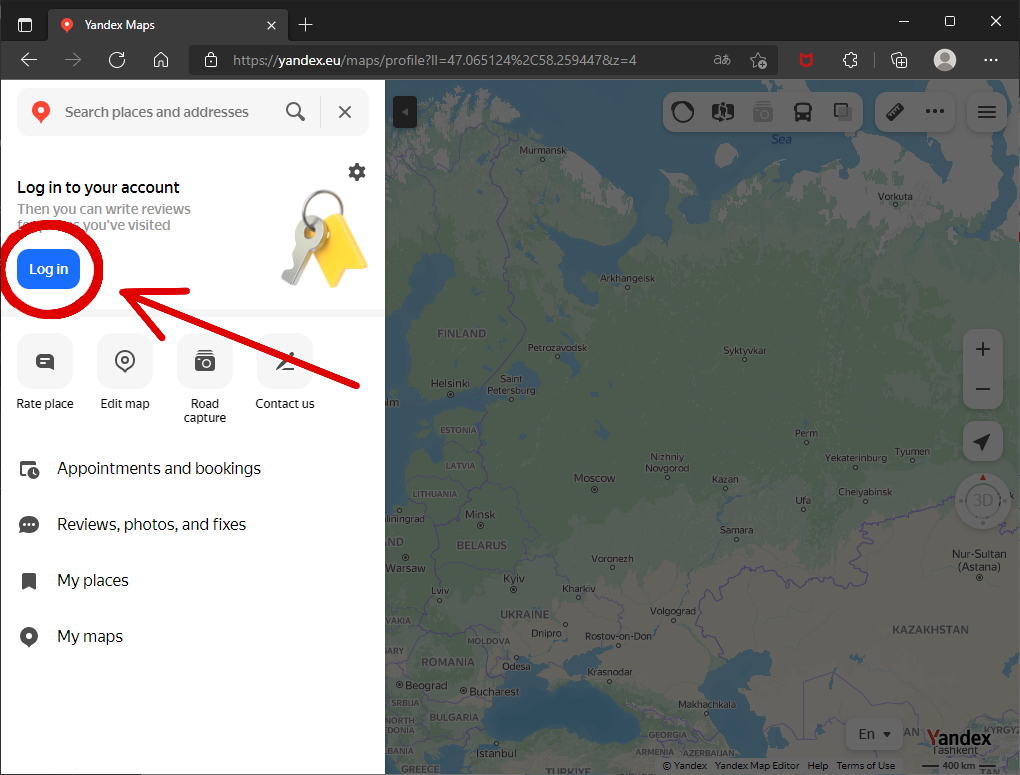Viewport: 1020px width, 775px height.
Task: Click the browser address bar URL
Action: tap(435, 61)
